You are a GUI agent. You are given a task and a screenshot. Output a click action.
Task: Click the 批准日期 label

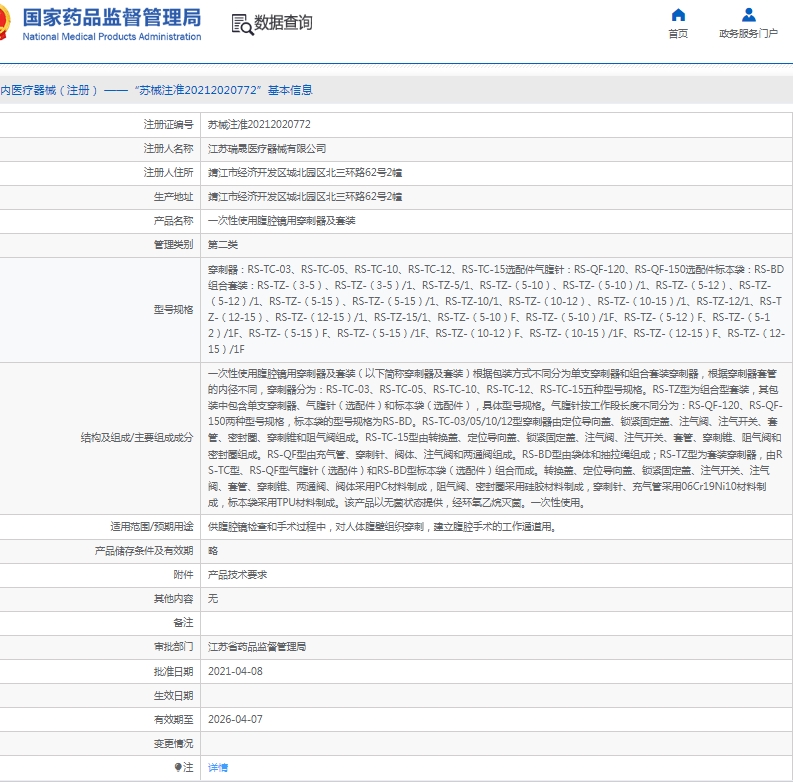click(x=173, y=671)
